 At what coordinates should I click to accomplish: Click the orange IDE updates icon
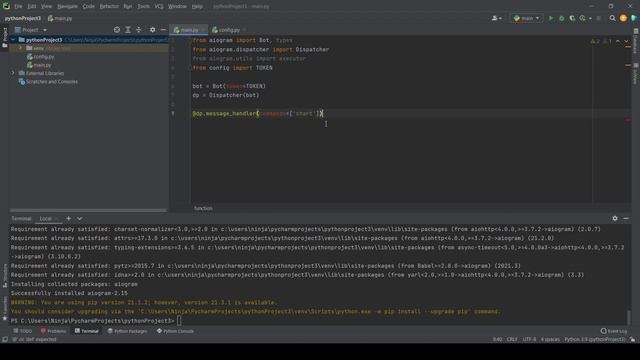[623, 18]
